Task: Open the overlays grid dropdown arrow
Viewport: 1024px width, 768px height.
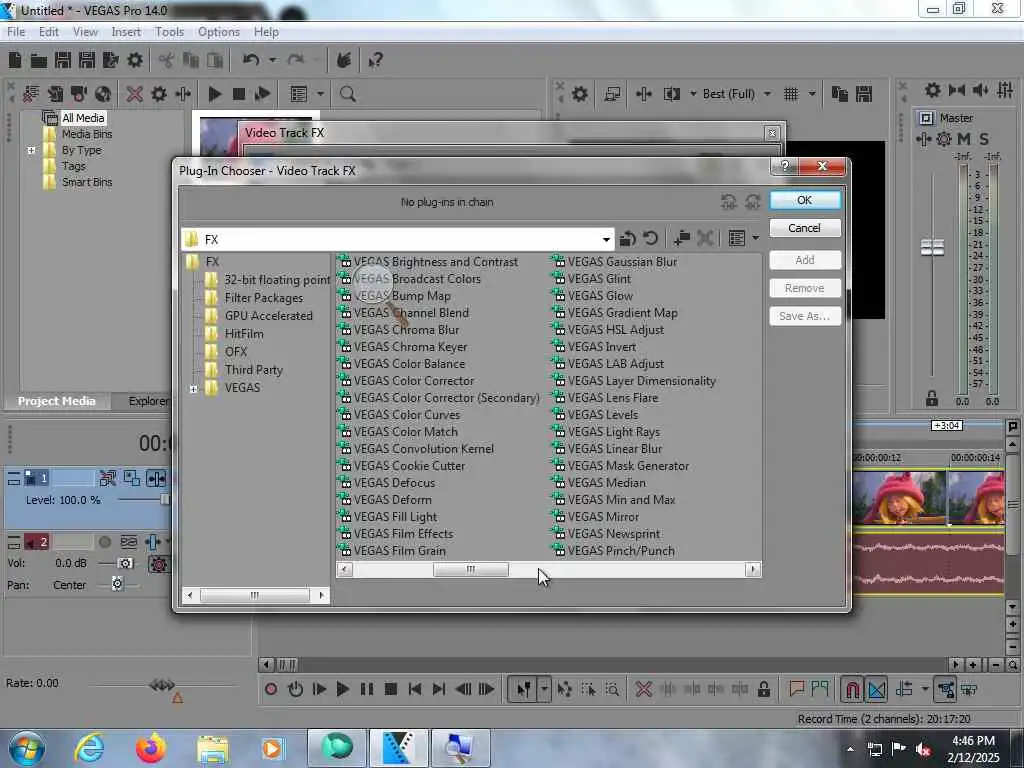Action: pos(812,94)
